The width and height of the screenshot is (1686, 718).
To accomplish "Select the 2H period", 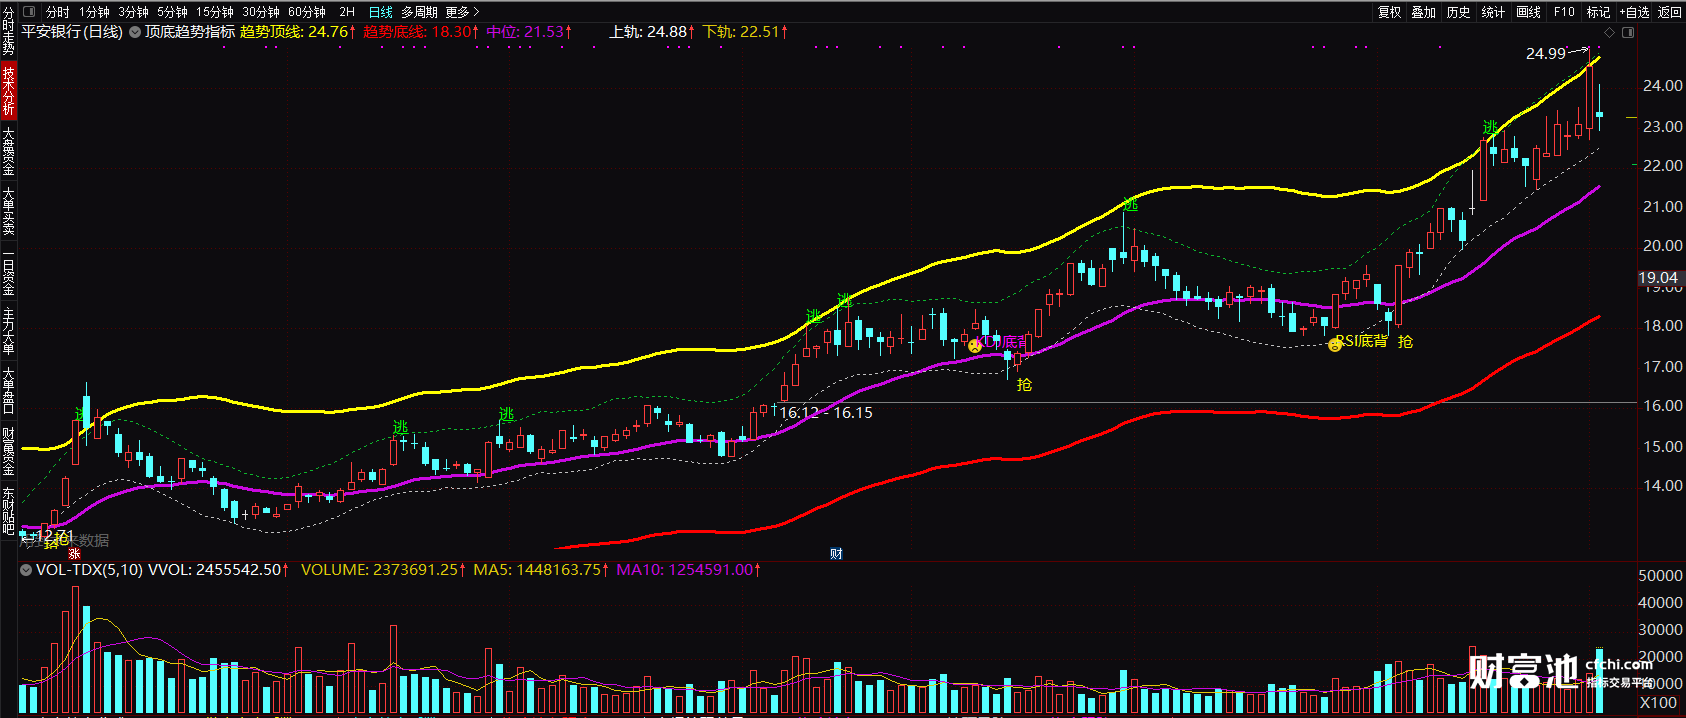I will pos(347,12).
